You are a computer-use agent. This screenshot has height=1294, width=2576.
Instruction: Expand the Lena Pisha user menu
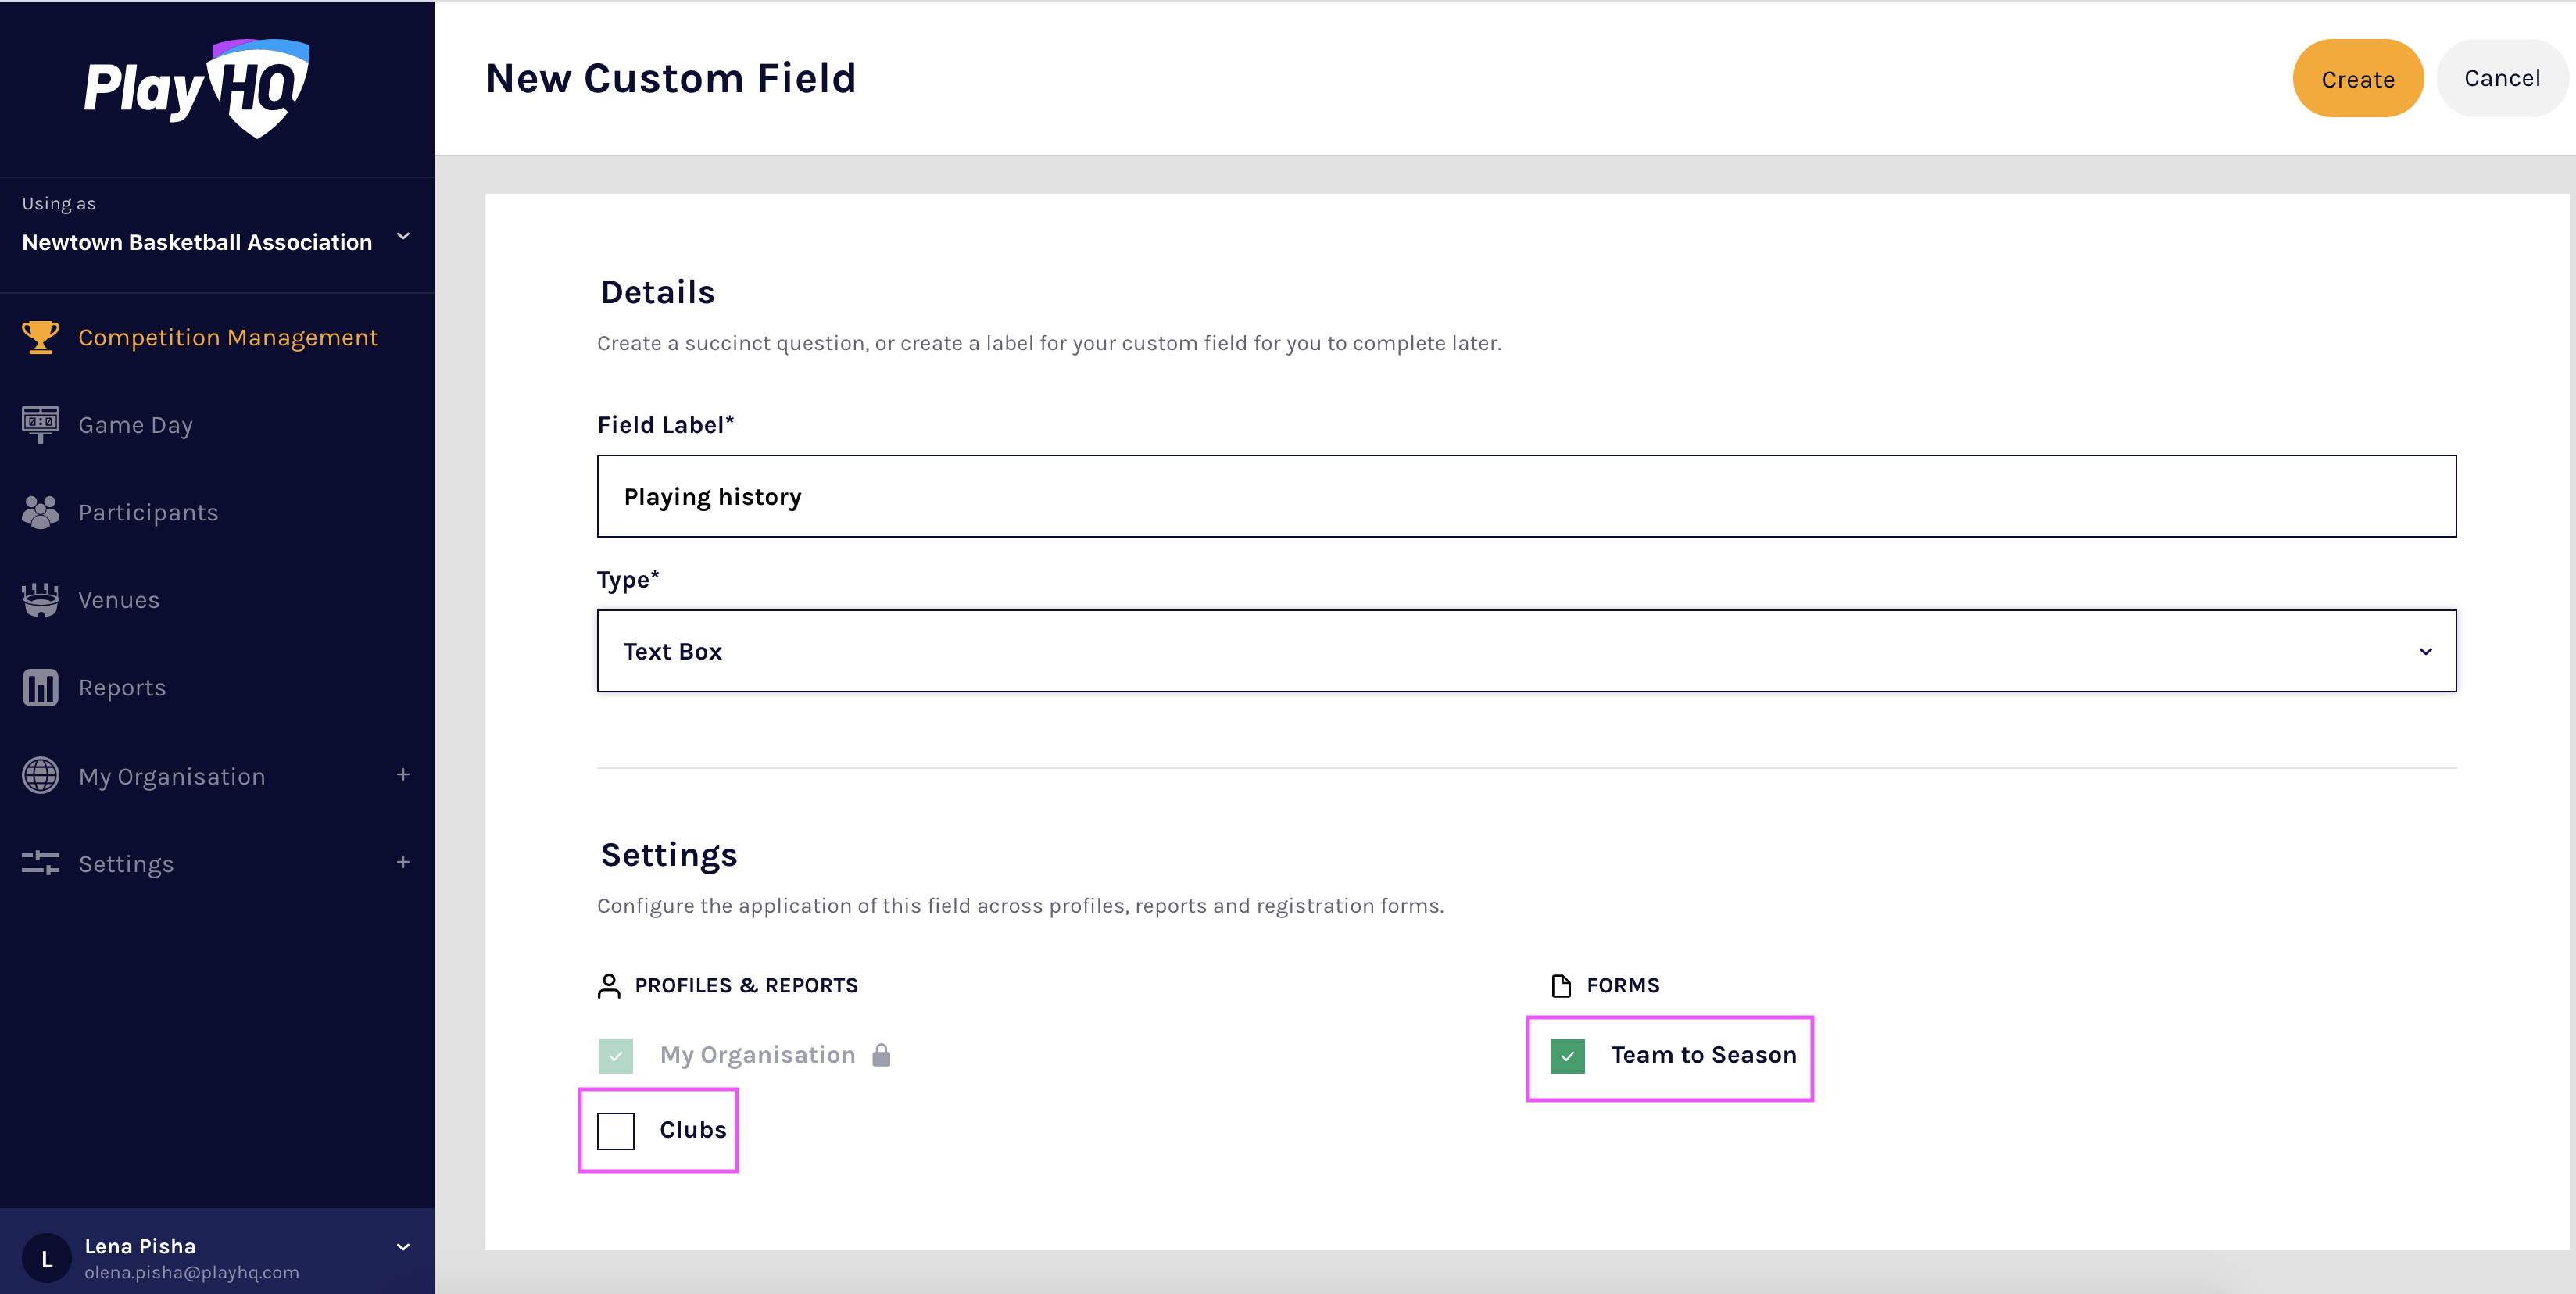(403, 1247)
